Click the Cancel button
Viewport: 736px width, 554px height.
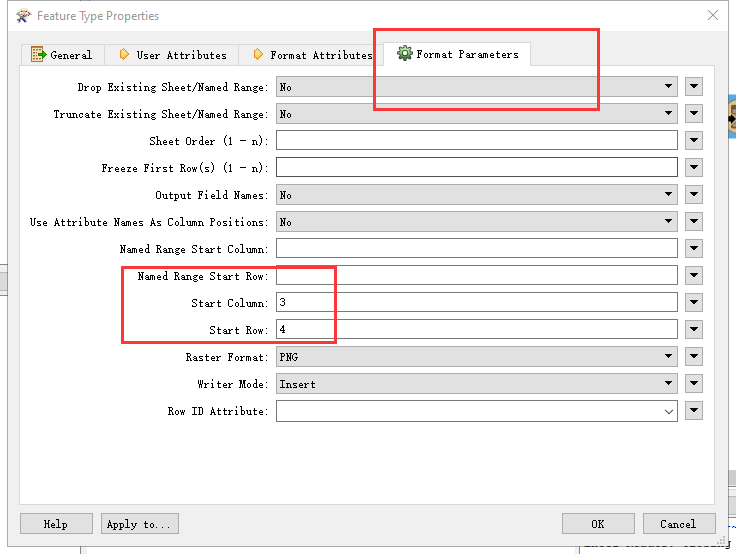[x=679, y=523]
